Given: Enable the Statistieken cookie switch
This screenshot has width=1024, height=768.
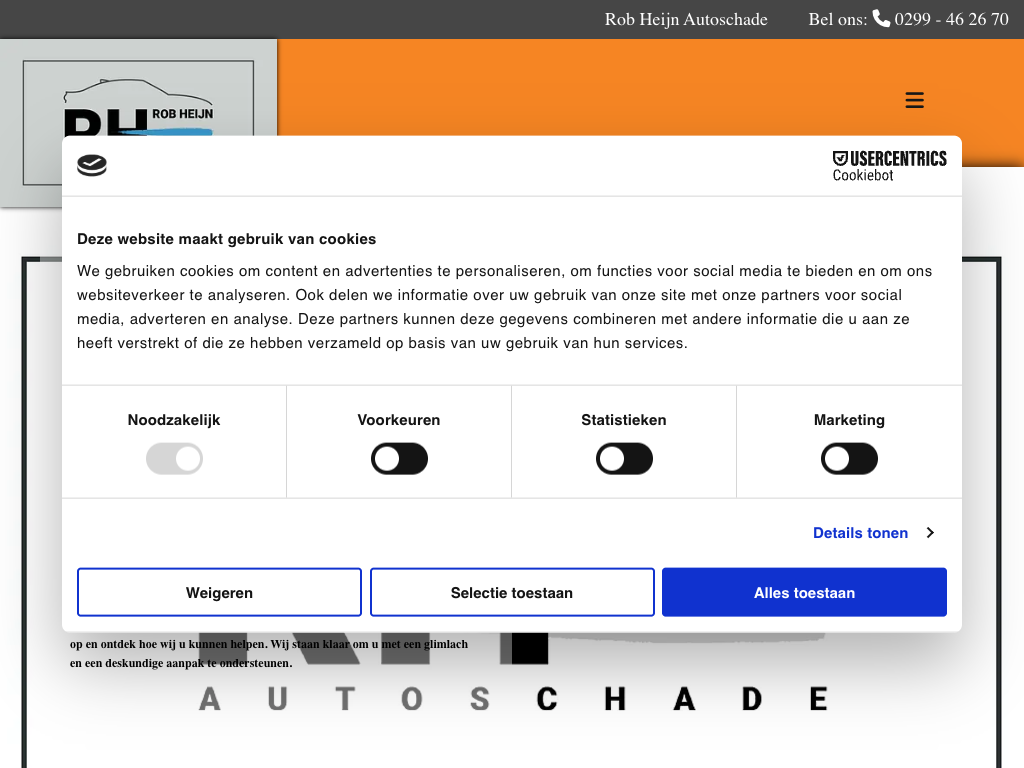Looking at the screenshot, I should pyautogui.click(x=624, y=460).
